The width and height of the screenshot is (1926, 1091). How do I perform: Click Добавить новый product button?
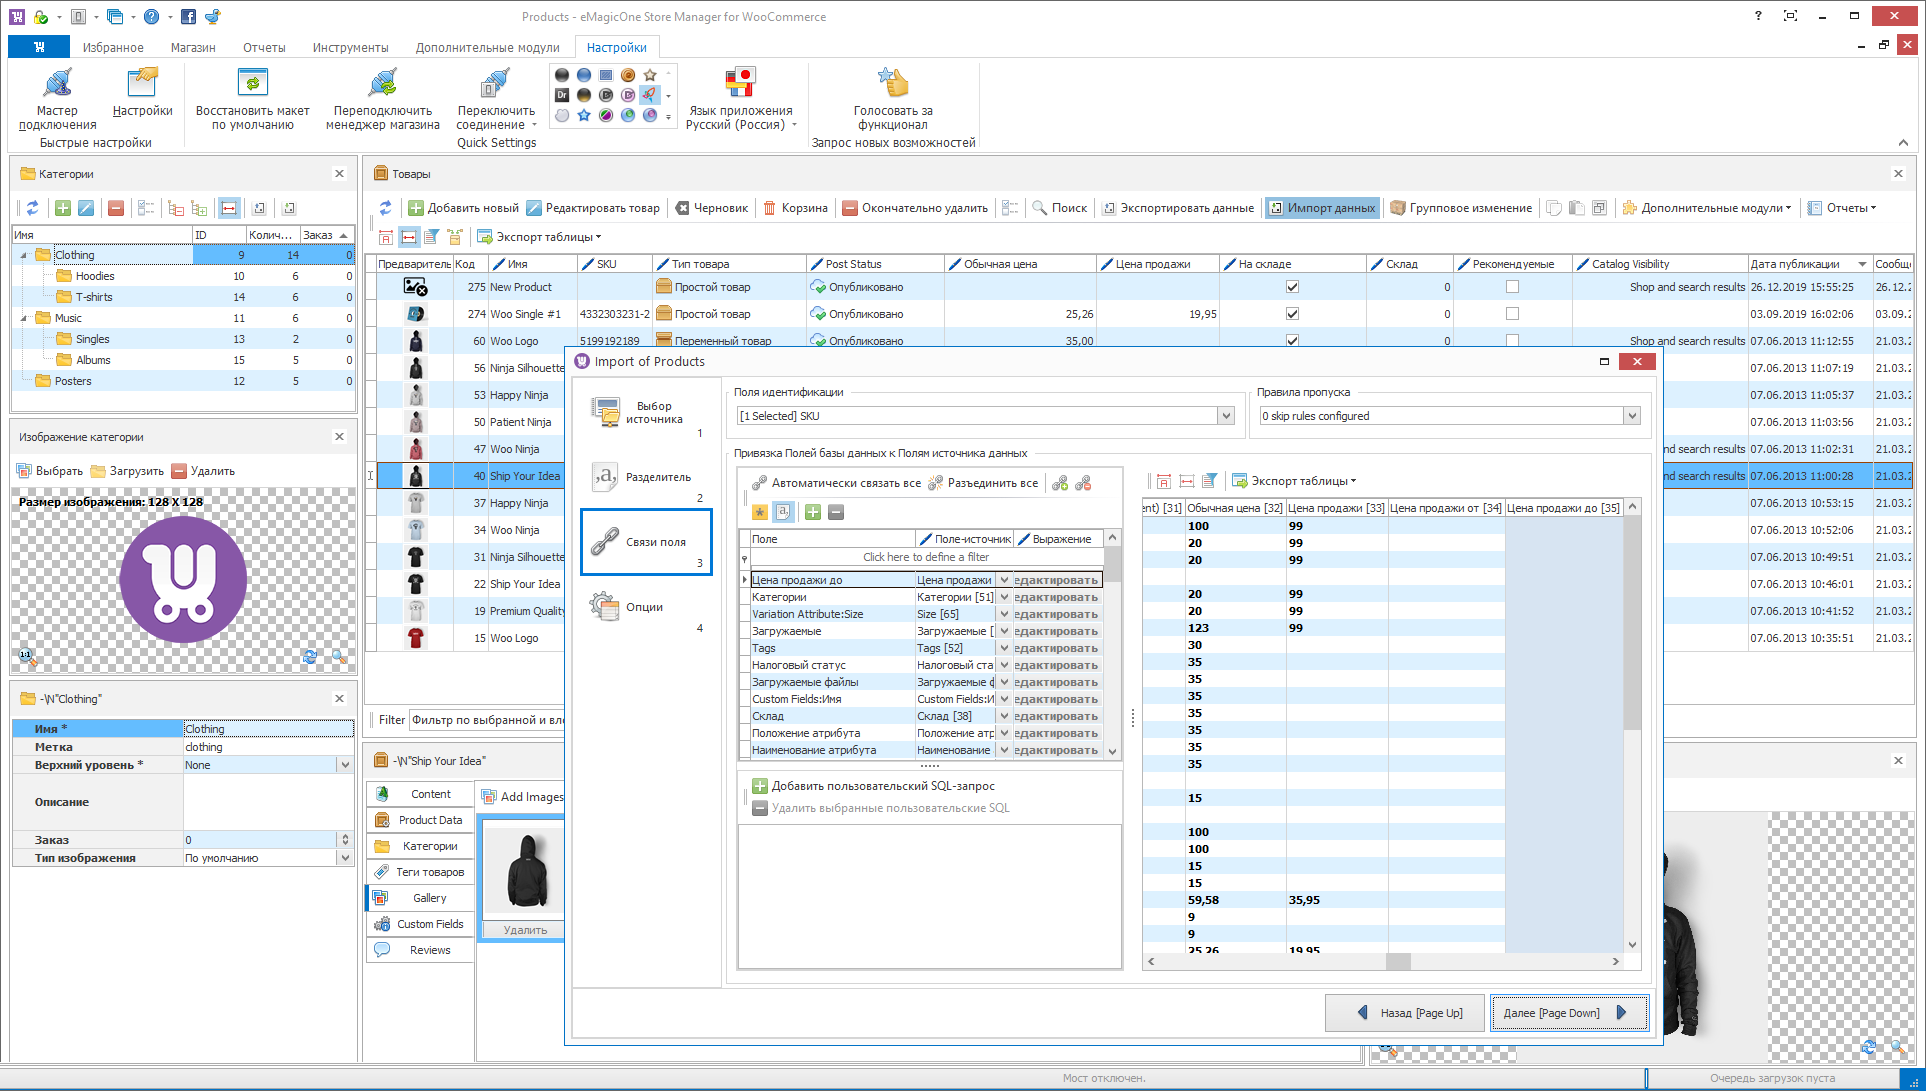click(464, 208)
